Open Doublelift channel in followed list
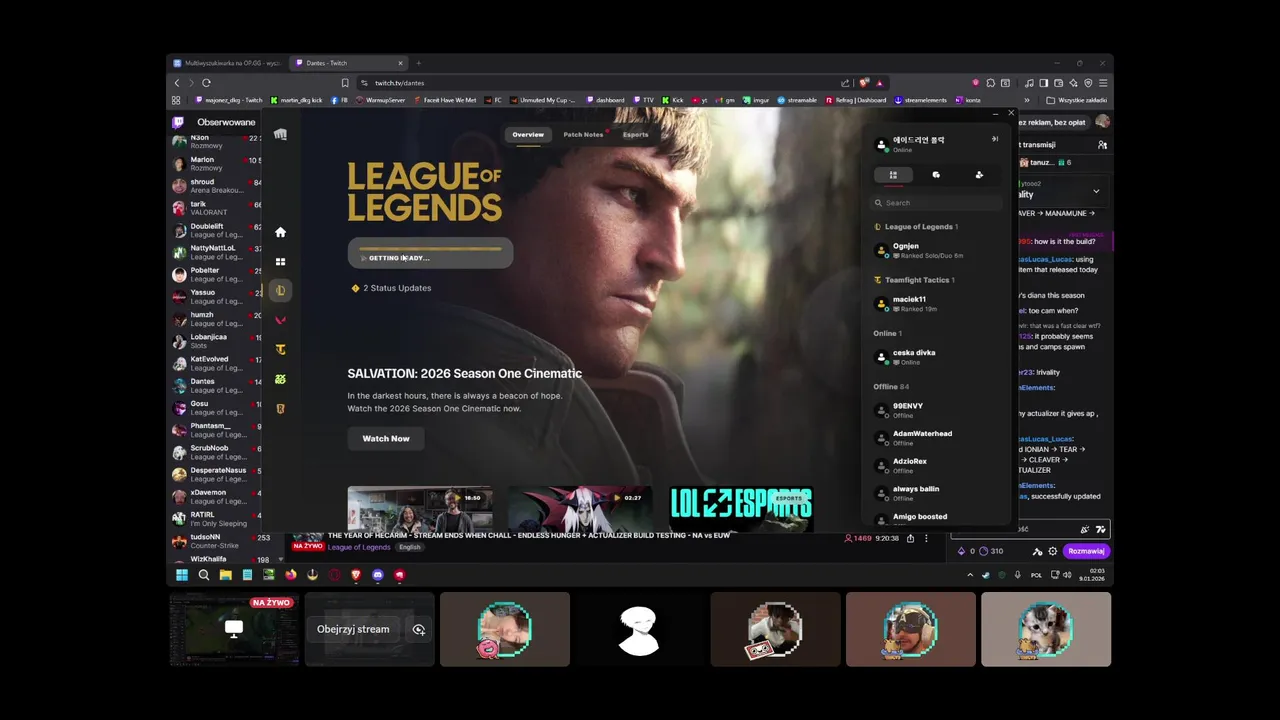Viewport: 1280px width, 720px height. tap(215, 230)
